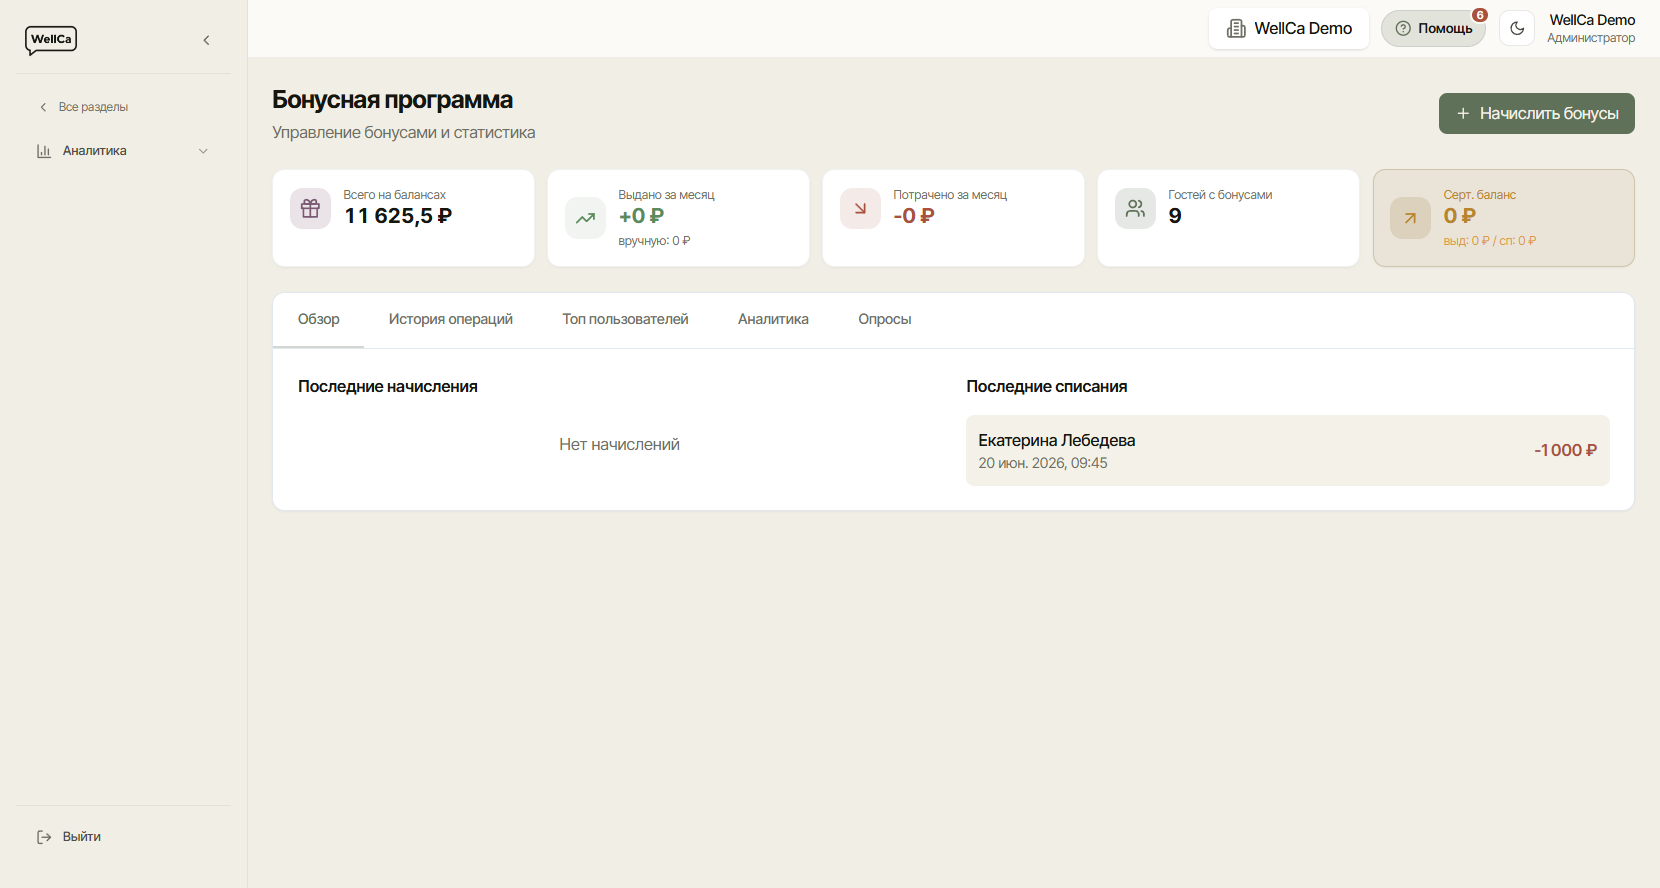Click the -1000 ₽ write-off amount

point(1566,451)
